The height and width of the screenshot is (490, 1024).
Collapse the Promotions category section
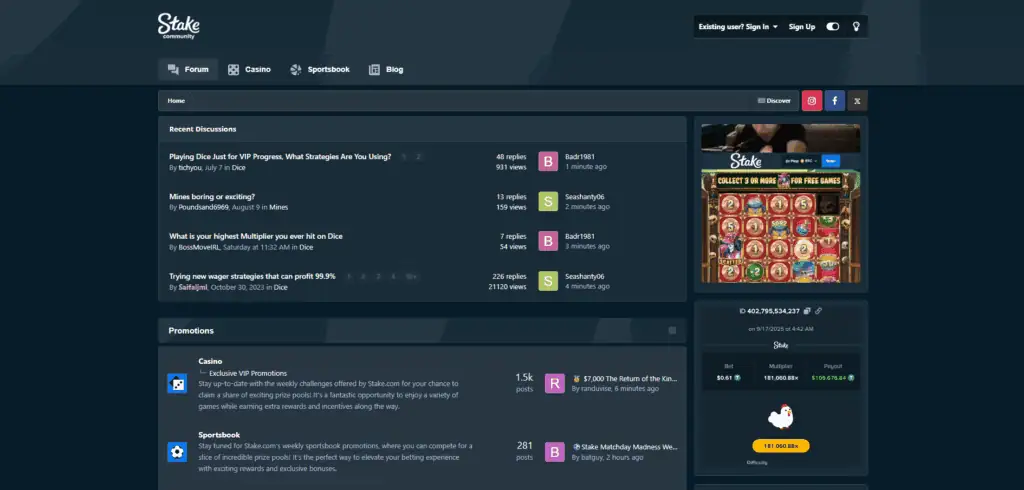(672, 330)
